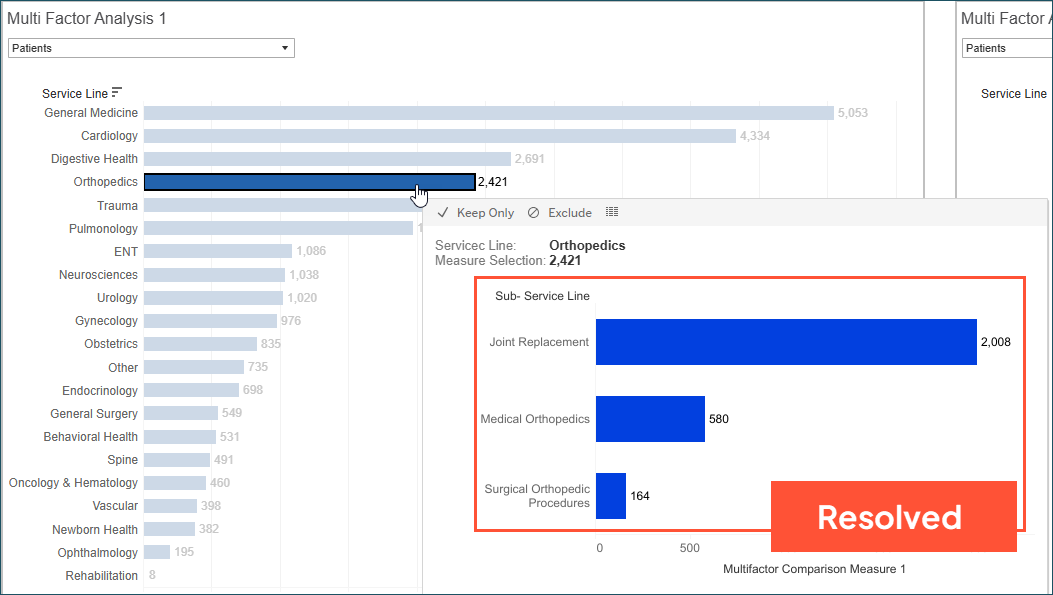Select the Cardiology bar showing 4,334
Screen dimensions: 1053x595
coord(439,136)
